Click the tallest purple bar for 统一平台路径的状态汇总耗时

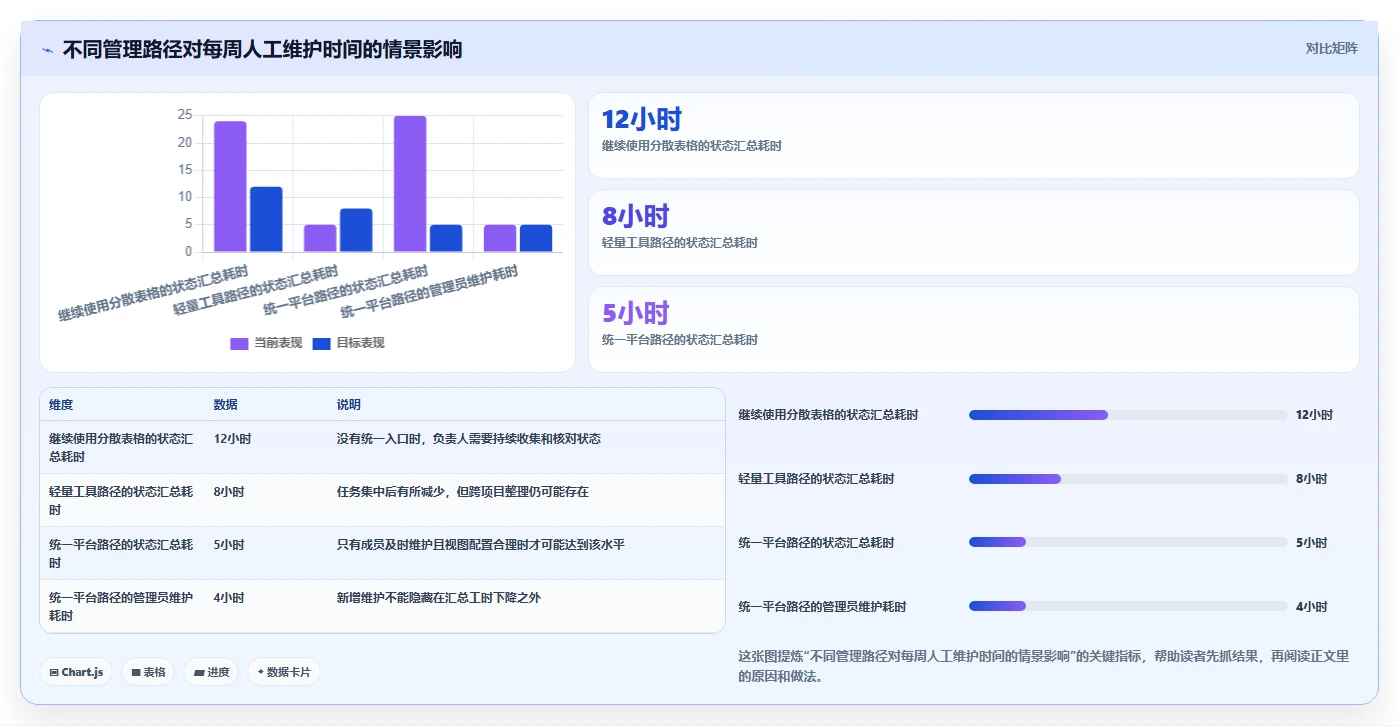[x=410, y=184]
